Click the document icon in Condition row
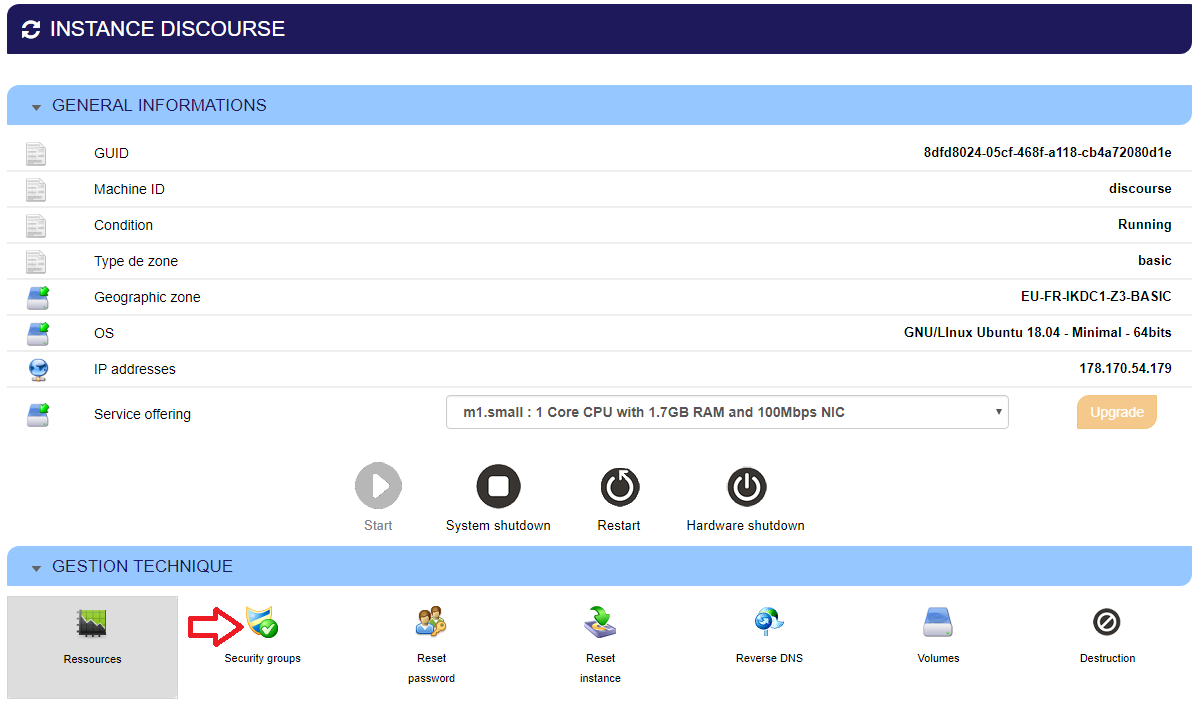Viewport: 1197px width, 706px height. click(x=36, y=225)
